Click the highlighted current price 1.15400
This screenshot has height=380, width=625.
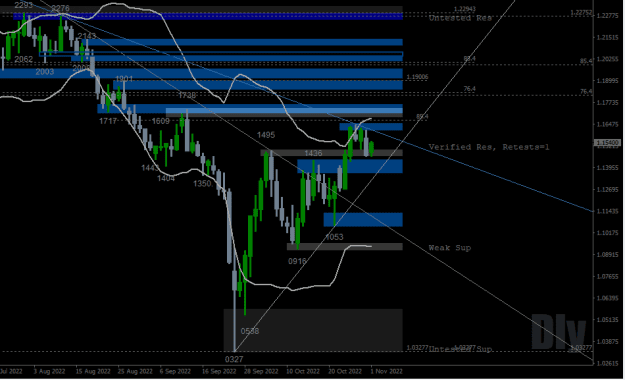(x=607, y=142)
